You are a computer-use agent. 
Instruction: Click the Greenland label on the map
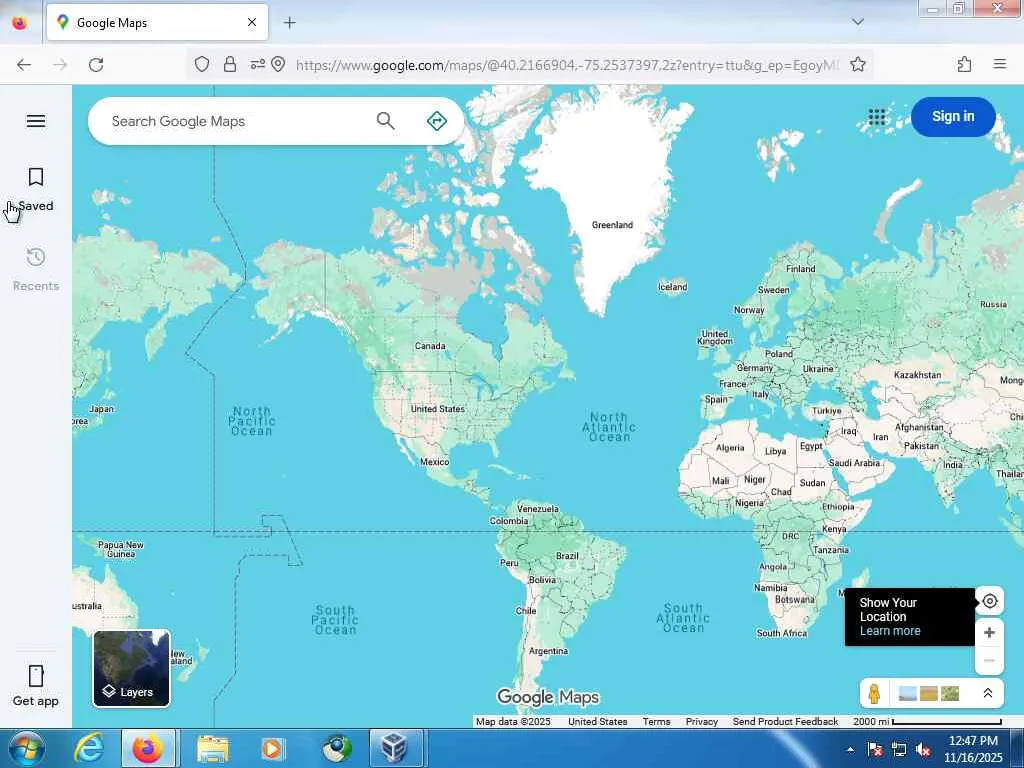(612, 225)
